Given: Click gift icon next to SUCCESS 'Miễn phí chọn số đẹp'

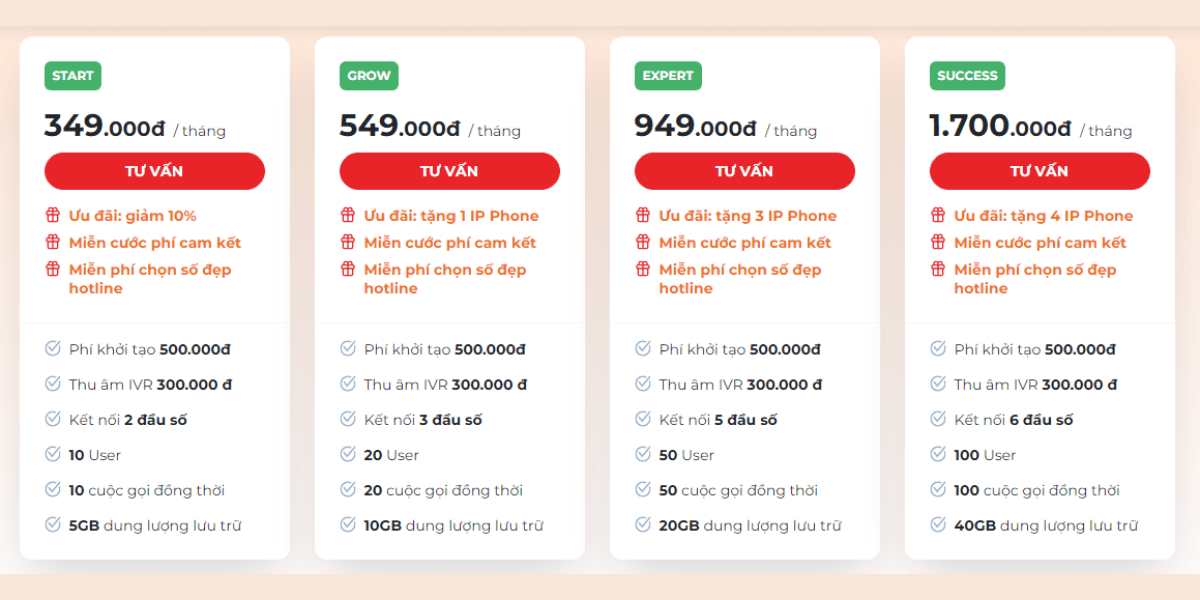Looking at the screenshot, I should click(937, 269).
